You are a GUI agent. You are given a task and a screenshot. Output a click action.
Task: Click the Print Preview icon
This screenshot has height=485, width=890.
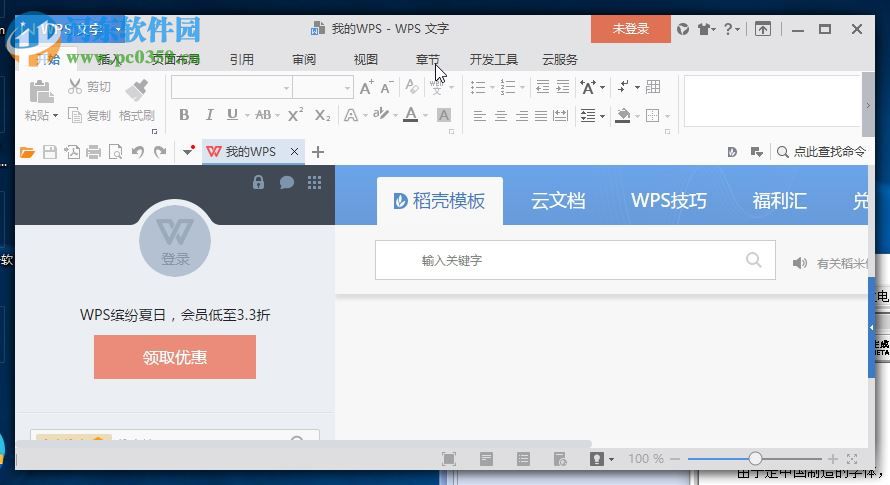pos(115,152)
